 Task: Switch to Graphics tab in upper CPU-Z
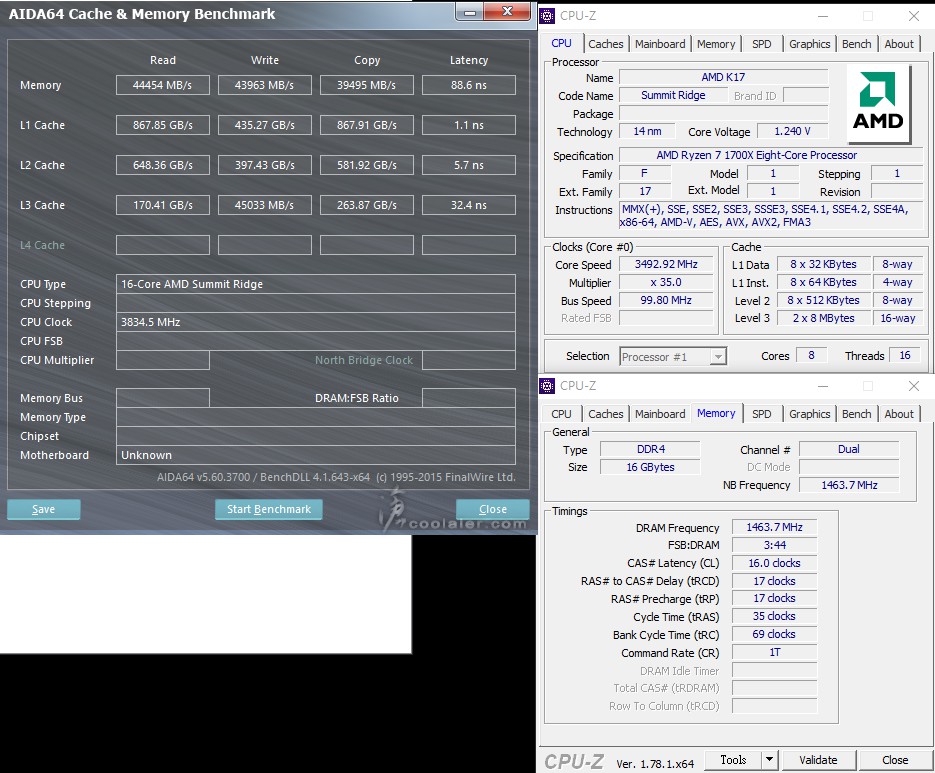[x=809, y=44]
